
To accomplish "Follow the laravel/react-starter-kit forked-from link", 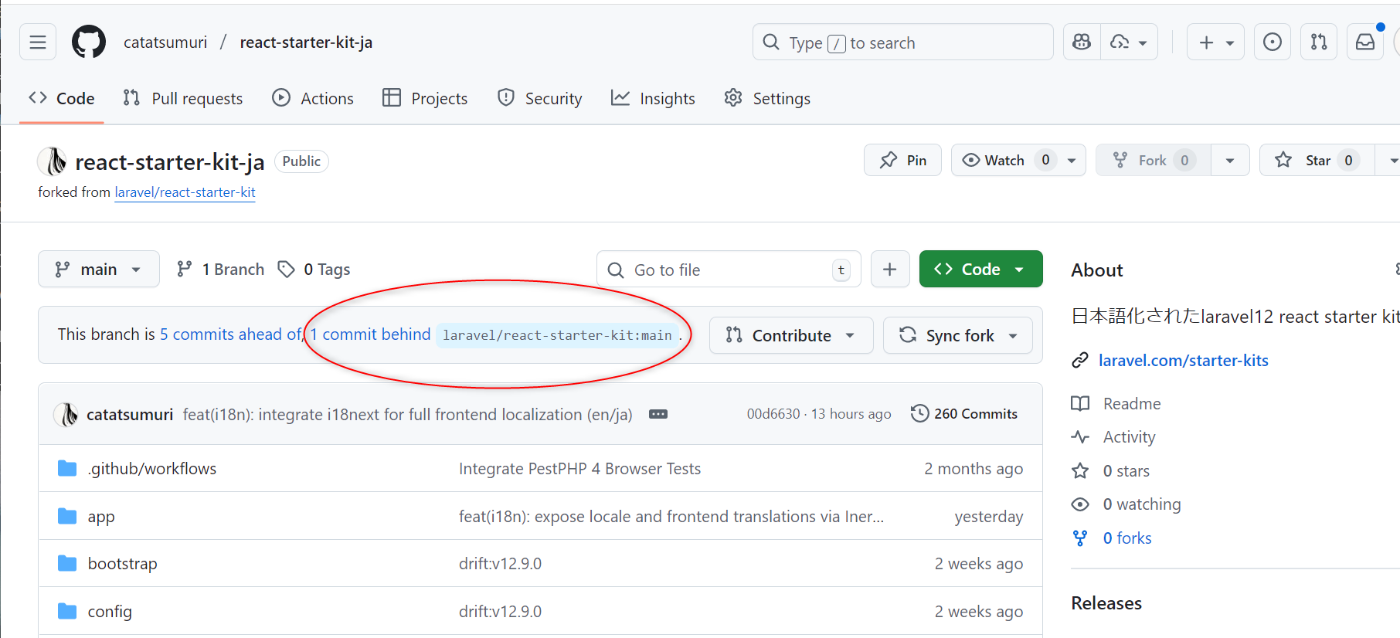I will pyautogui.click(x=185, y=192).
